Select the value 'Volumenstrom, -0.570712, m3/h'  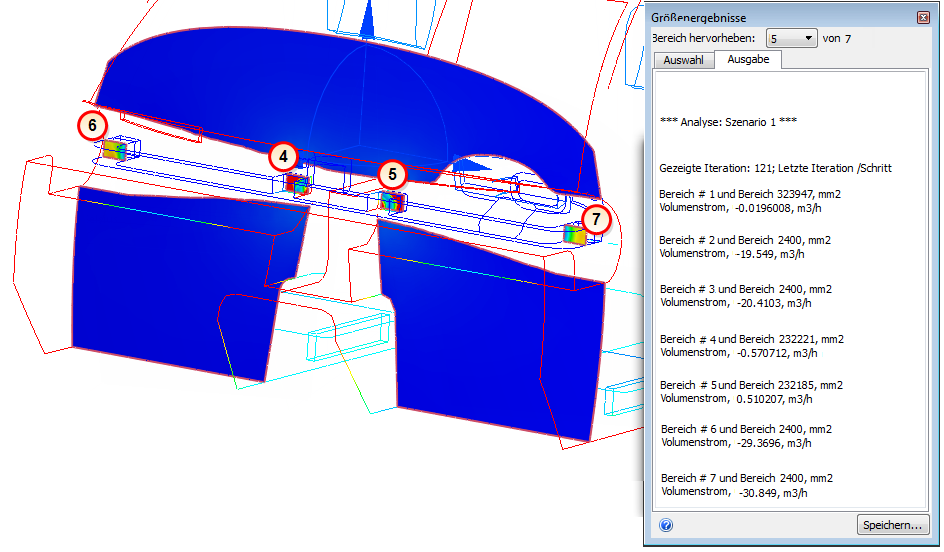[739, 353]
